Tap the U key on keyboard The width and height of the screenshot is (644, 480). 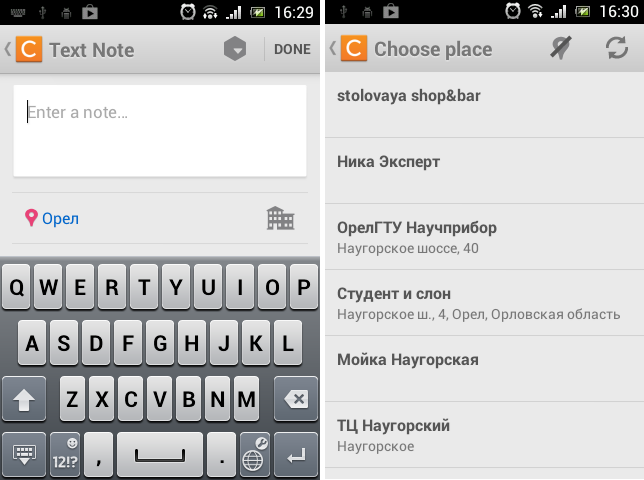[208, 287]
